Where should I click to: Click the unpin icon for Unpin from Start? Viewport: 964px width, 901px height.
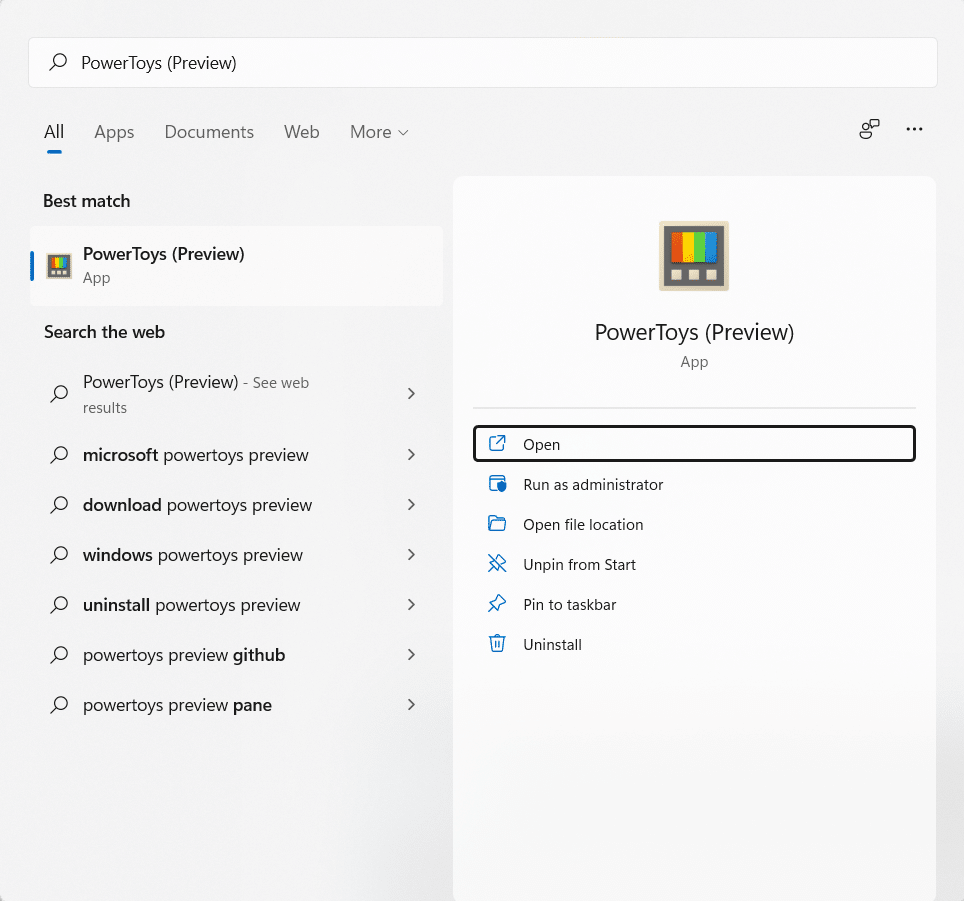click(497, 564)
